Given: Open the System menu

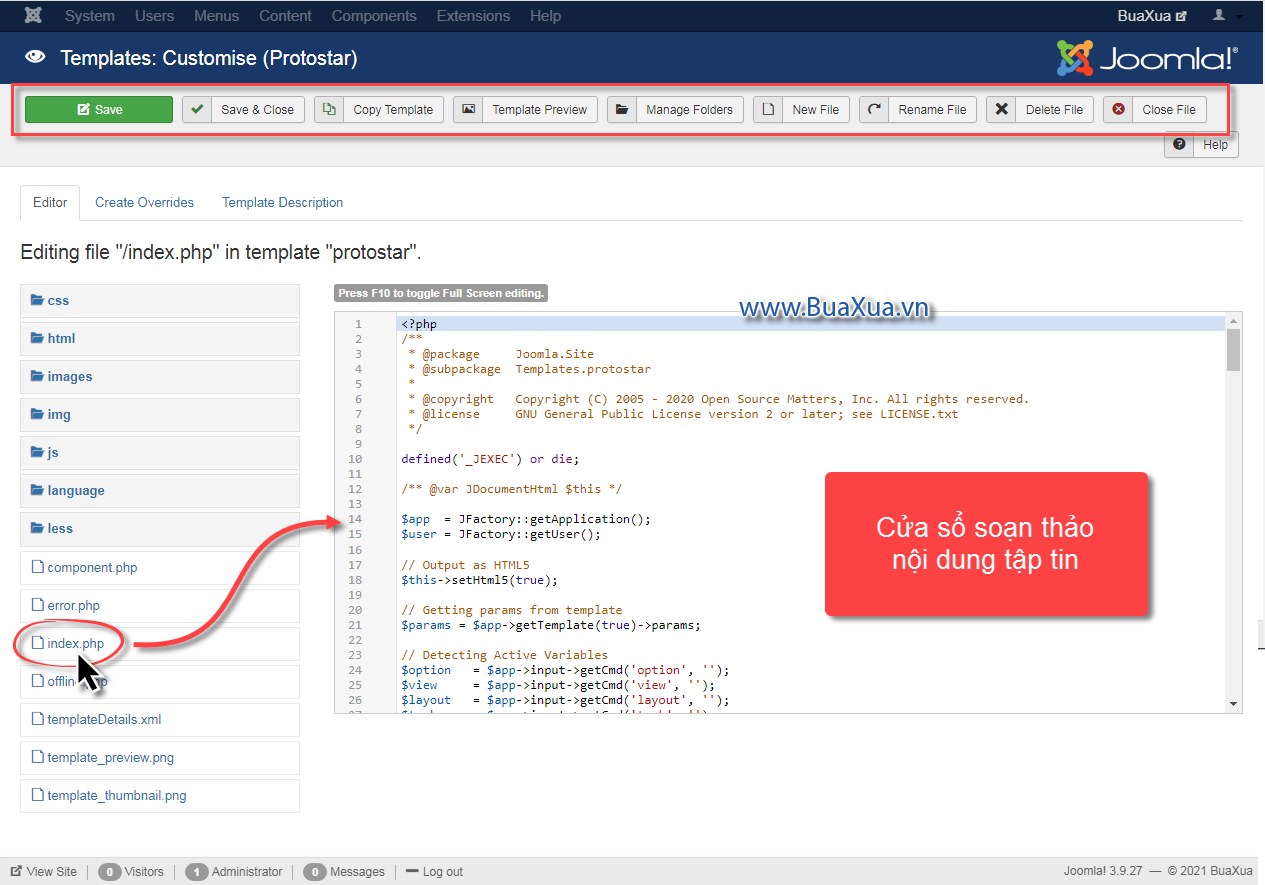Looking at the screenshot, I should pyautogui.click(x=89, y=16).
